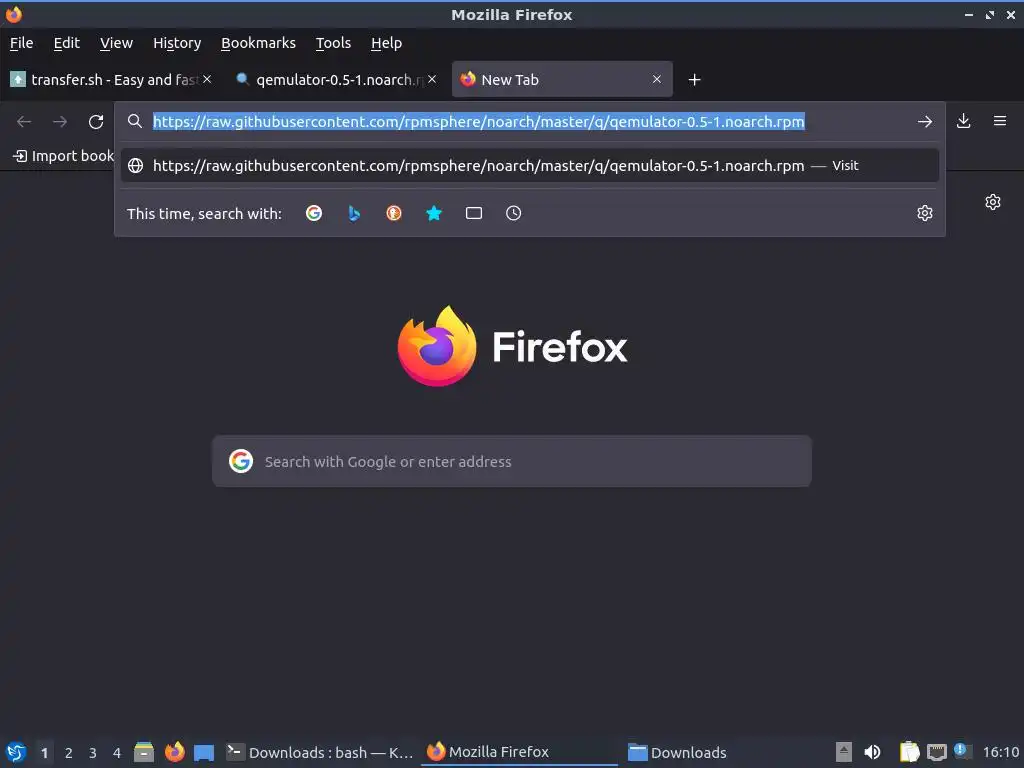
Task: Click the 16:10 clock
Action: pos(1000,752)
